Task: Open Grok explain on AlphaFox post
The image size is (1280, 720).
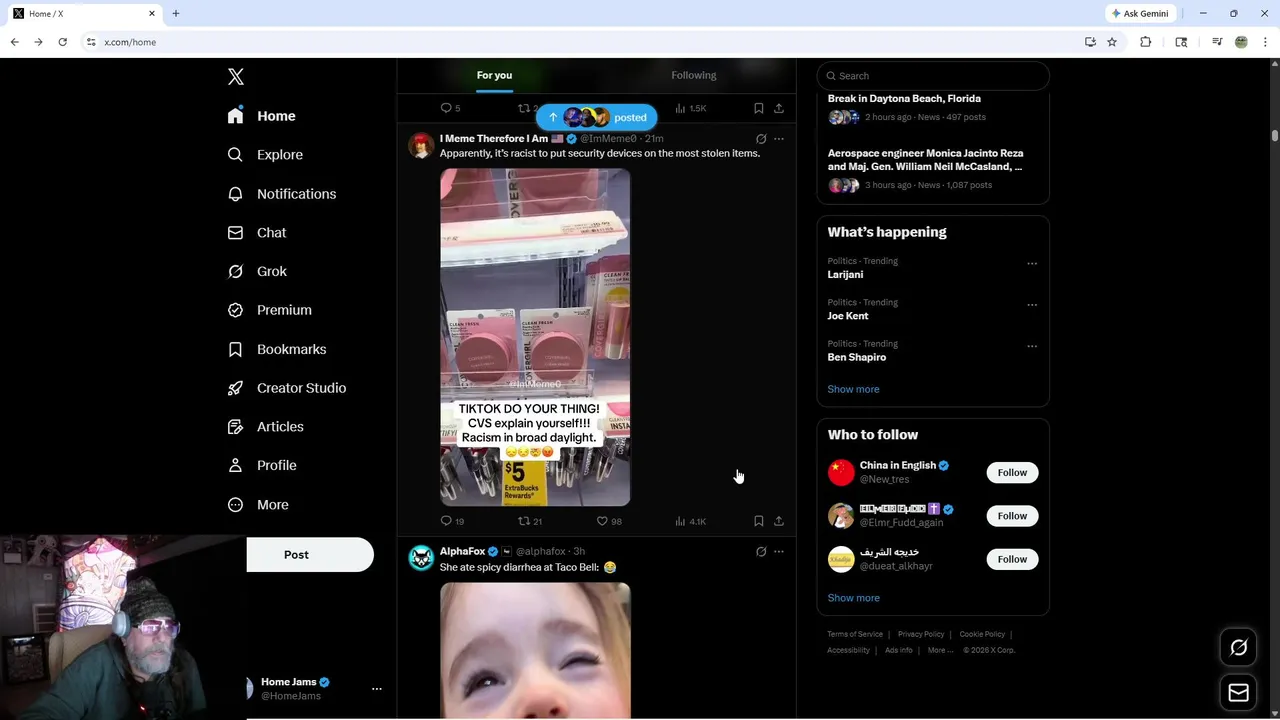Action: point(761,552)
